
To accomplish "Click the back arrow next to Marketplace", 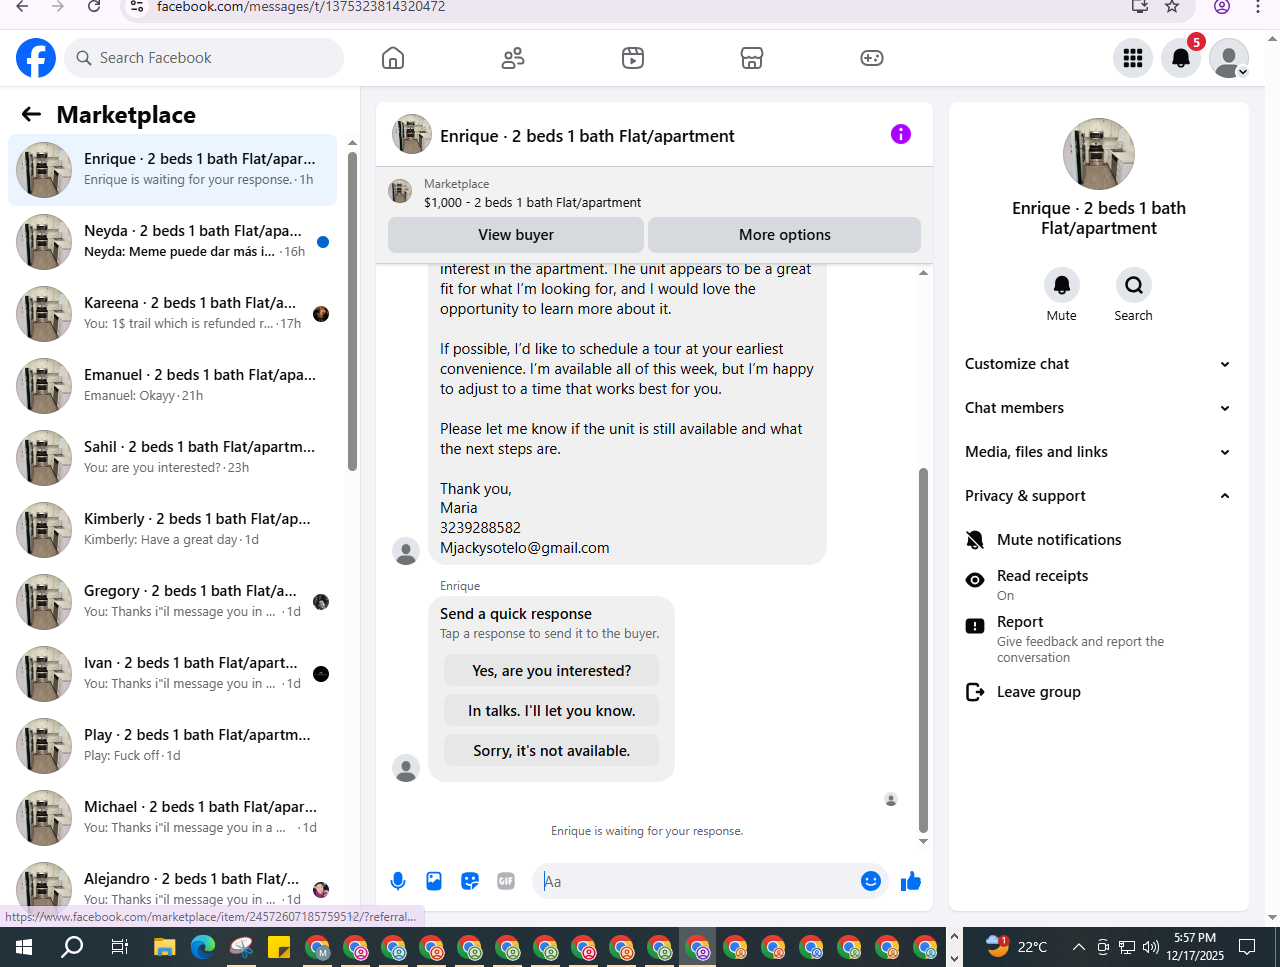I will [32, 115].
